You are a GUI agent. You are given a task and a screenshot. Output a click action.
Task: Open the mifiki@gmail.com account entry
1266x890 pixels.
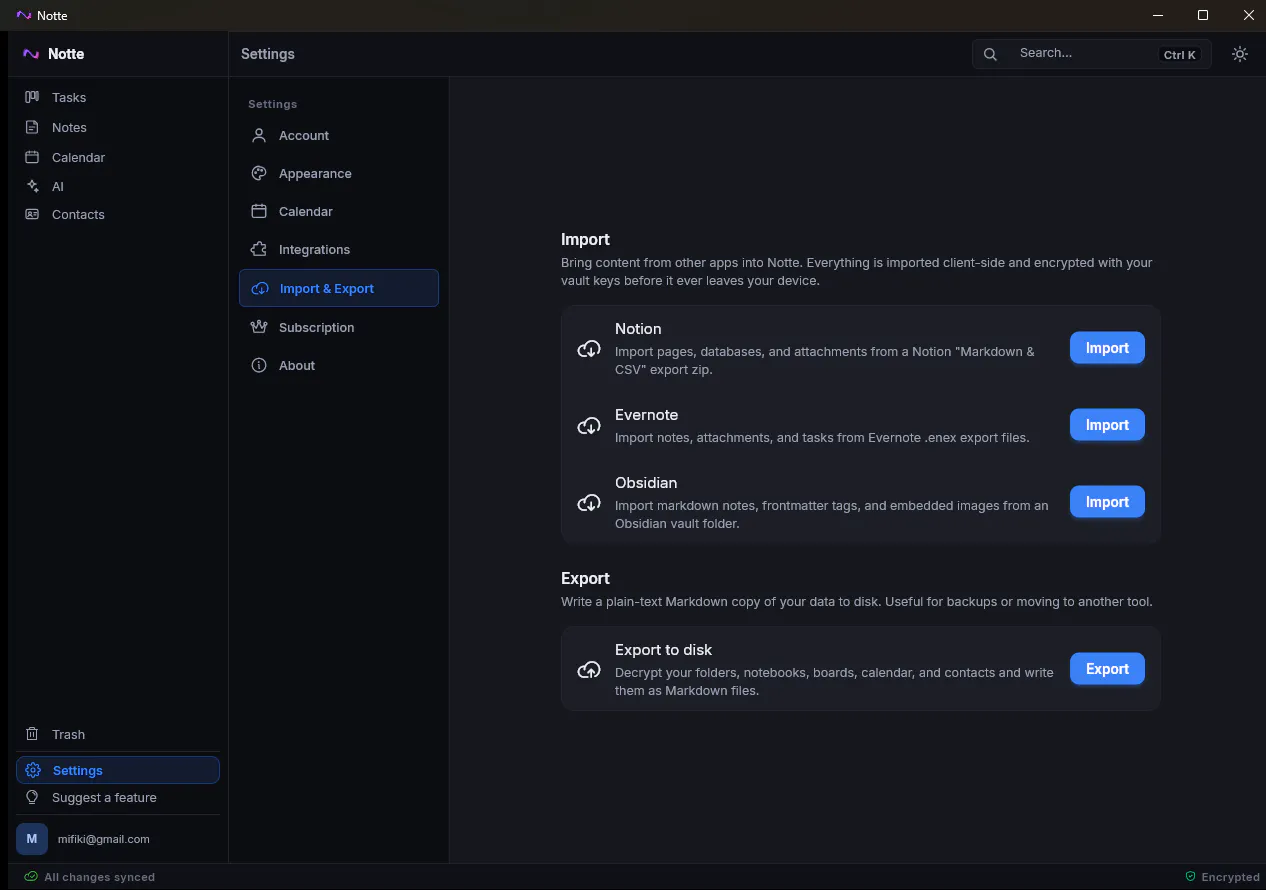coord(104,839)
